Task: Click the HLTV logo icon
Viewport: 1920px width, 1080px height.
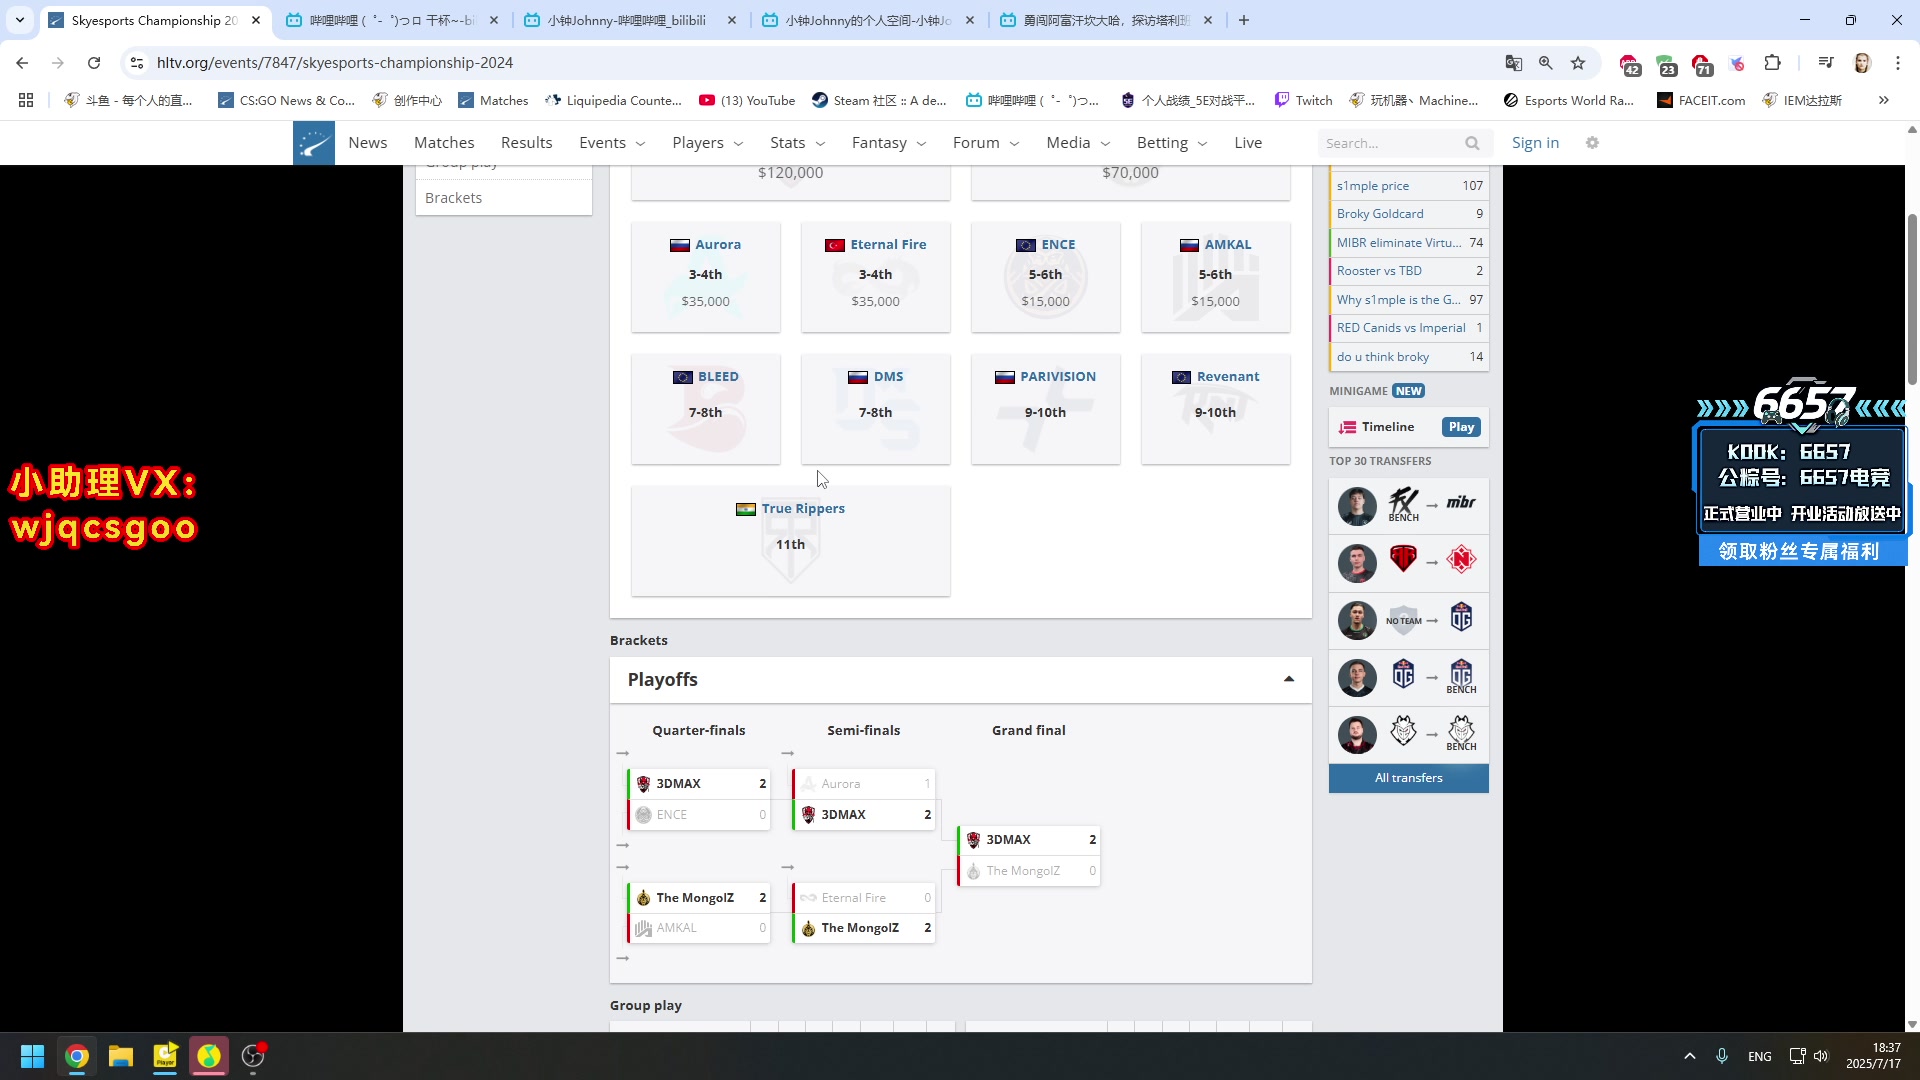Action: coord(314,143)
